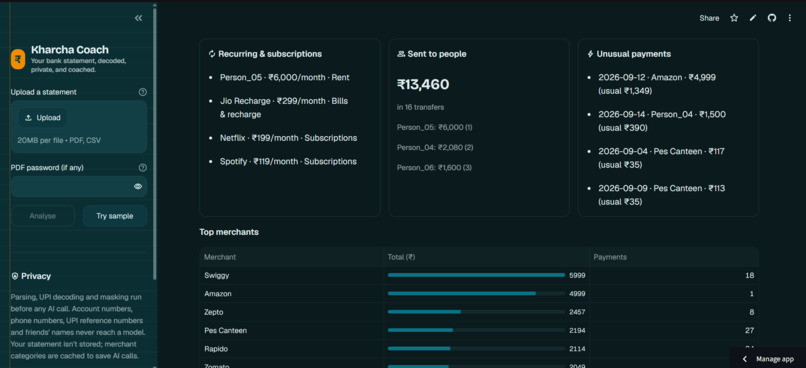Click the Share button
Screen dimensions: 806x368
point(709,18)
